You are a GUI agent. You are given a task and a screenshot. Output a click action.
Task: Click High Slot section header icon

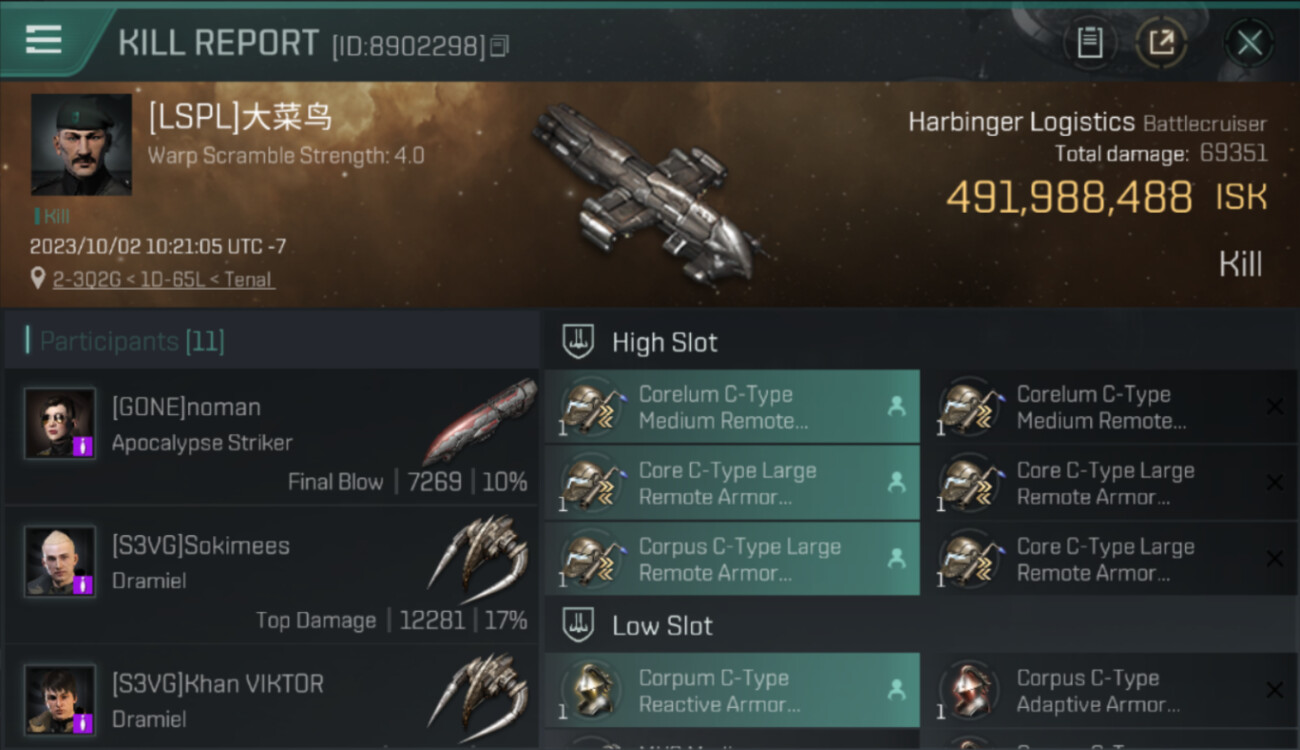pos(579,342)
